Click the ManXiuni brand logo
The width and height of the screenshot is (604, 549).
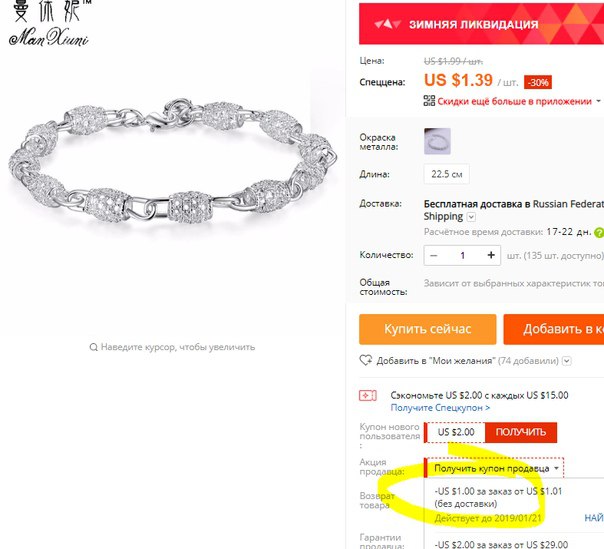pyautogui.click(x=49, y=24)
